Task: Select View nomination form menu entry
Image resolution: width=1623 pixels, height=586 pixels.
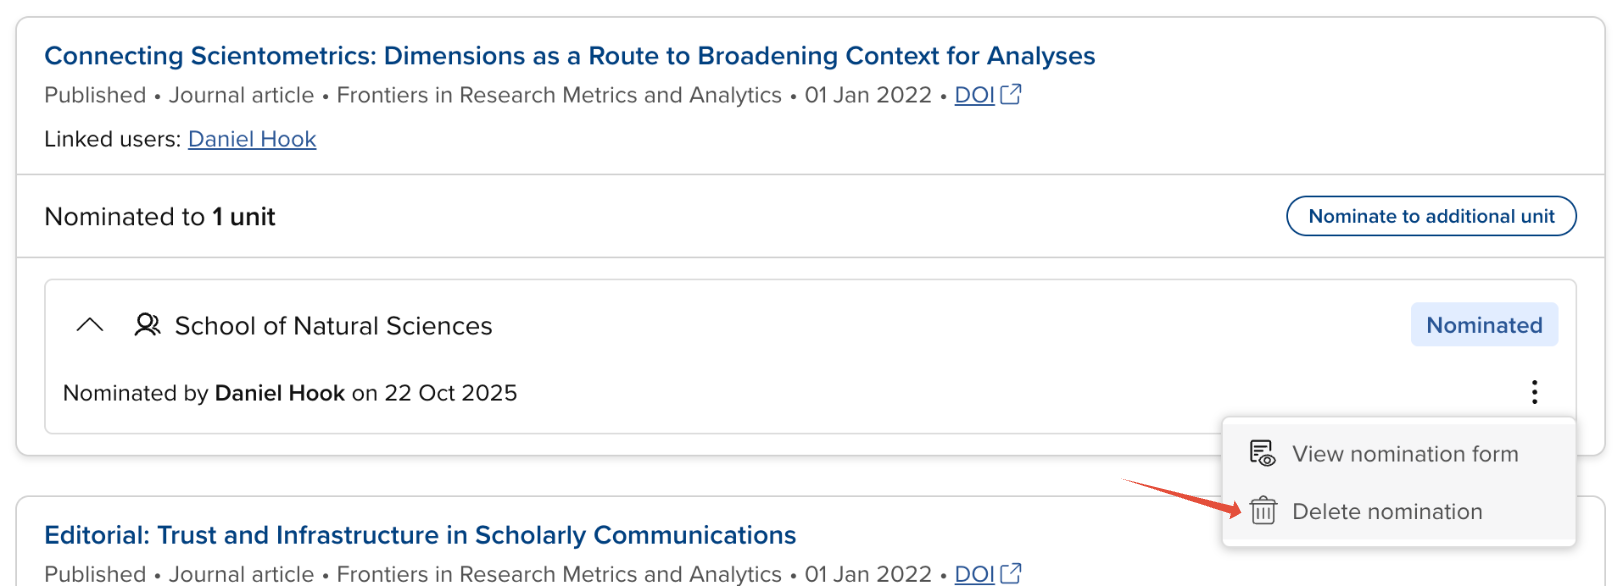Action: tap(1404, 454)
